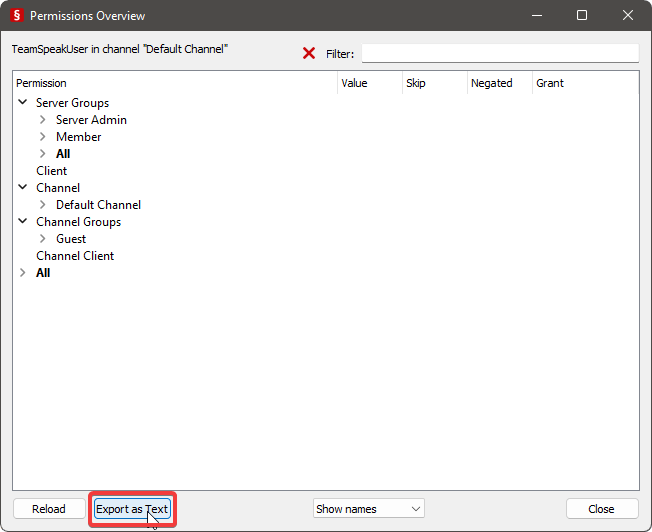Expand the Guest channel group

43,239
